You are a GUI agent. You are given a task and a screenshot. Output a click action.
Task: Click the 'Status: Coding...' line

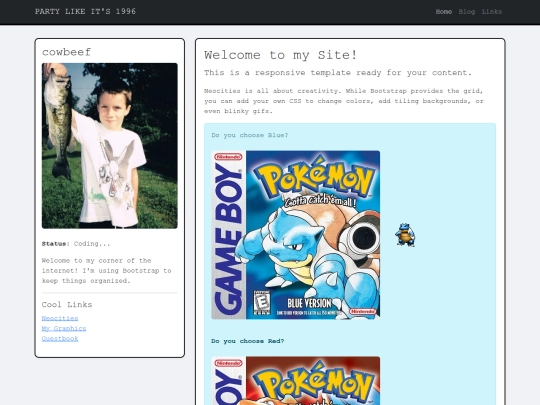tap(76, 244)
